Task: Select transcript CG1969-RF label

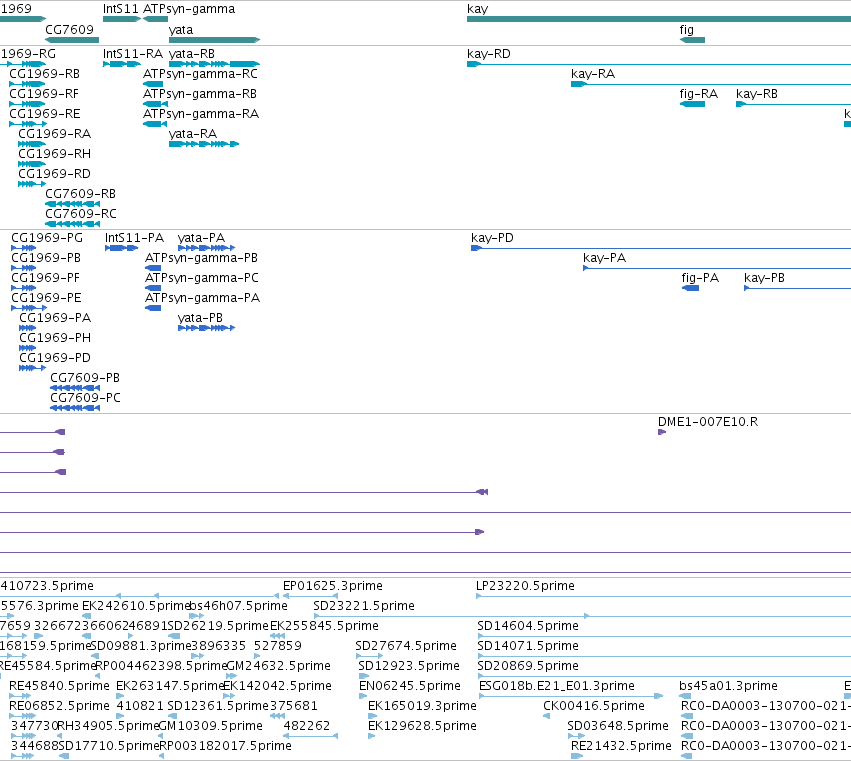Action: coord(44,94)
